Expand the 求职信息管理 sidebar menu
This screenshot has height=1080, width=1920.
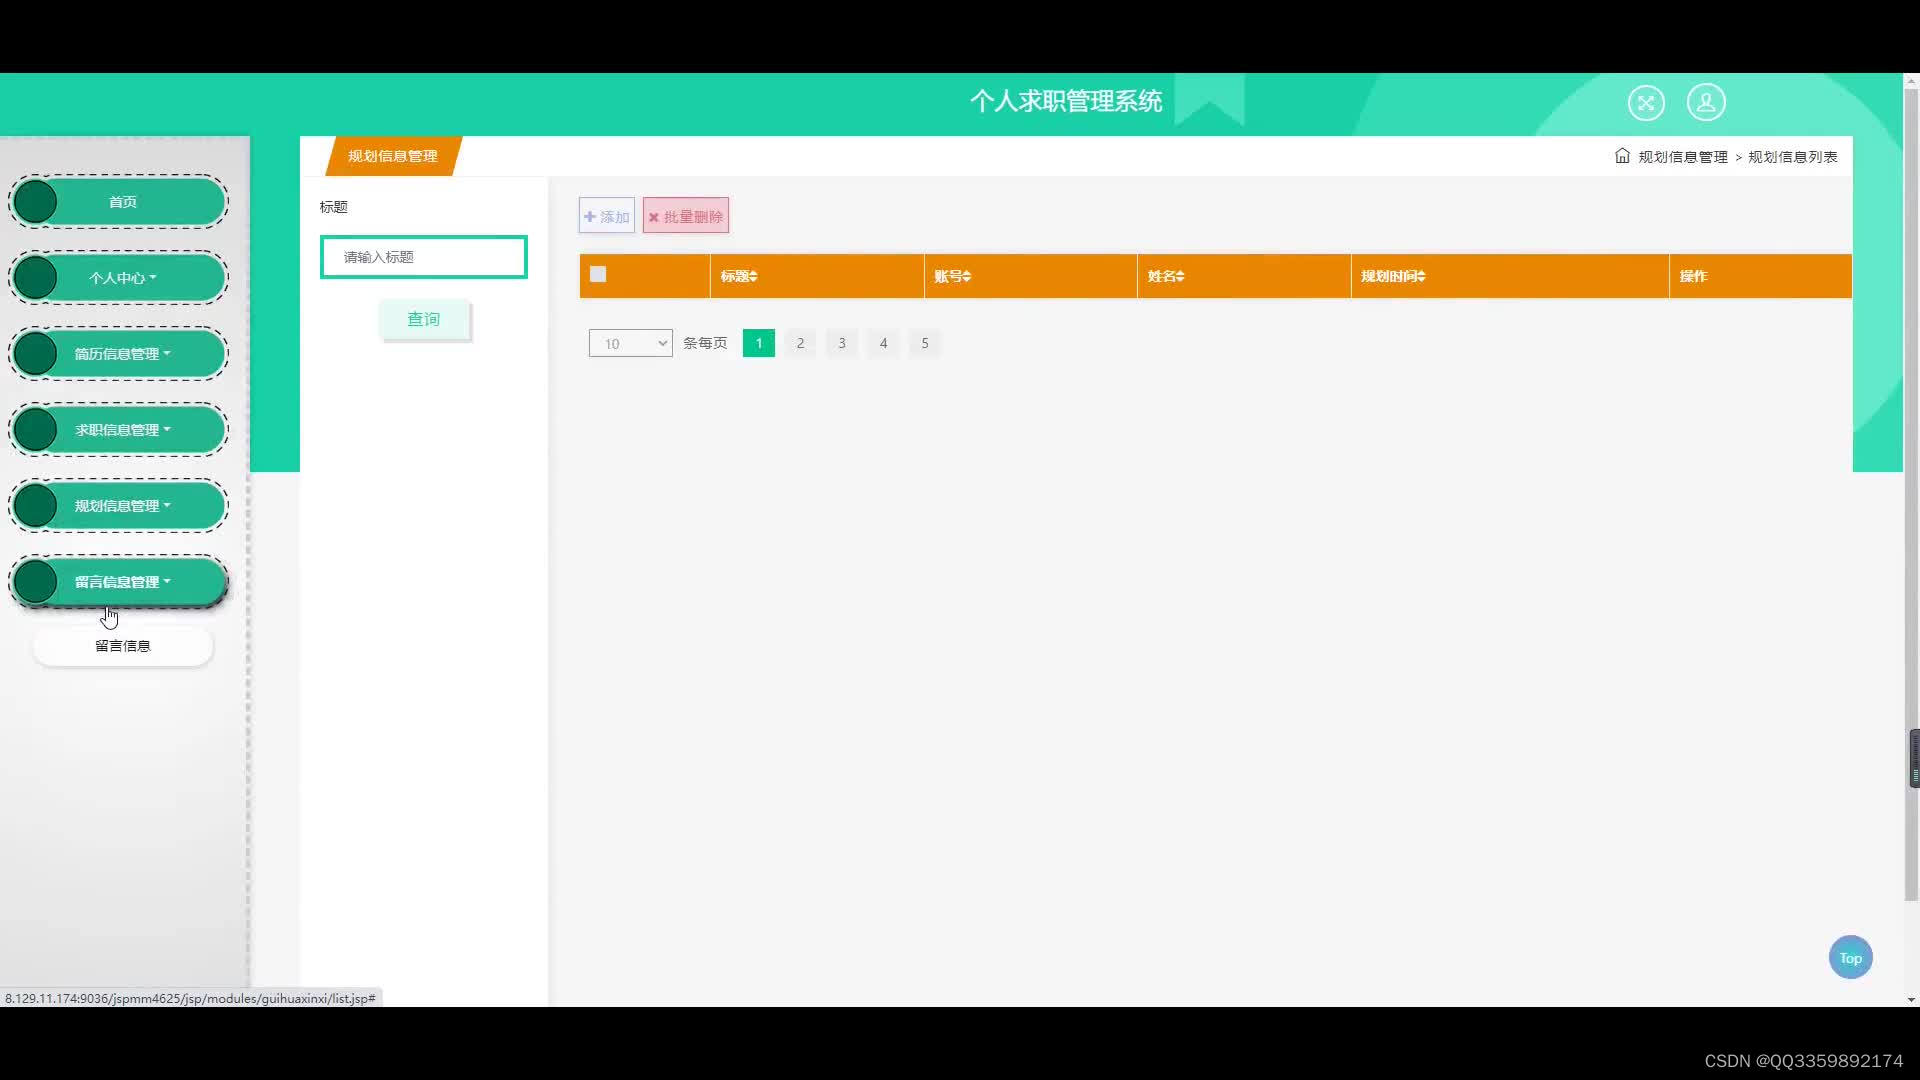tap(119, 429)
